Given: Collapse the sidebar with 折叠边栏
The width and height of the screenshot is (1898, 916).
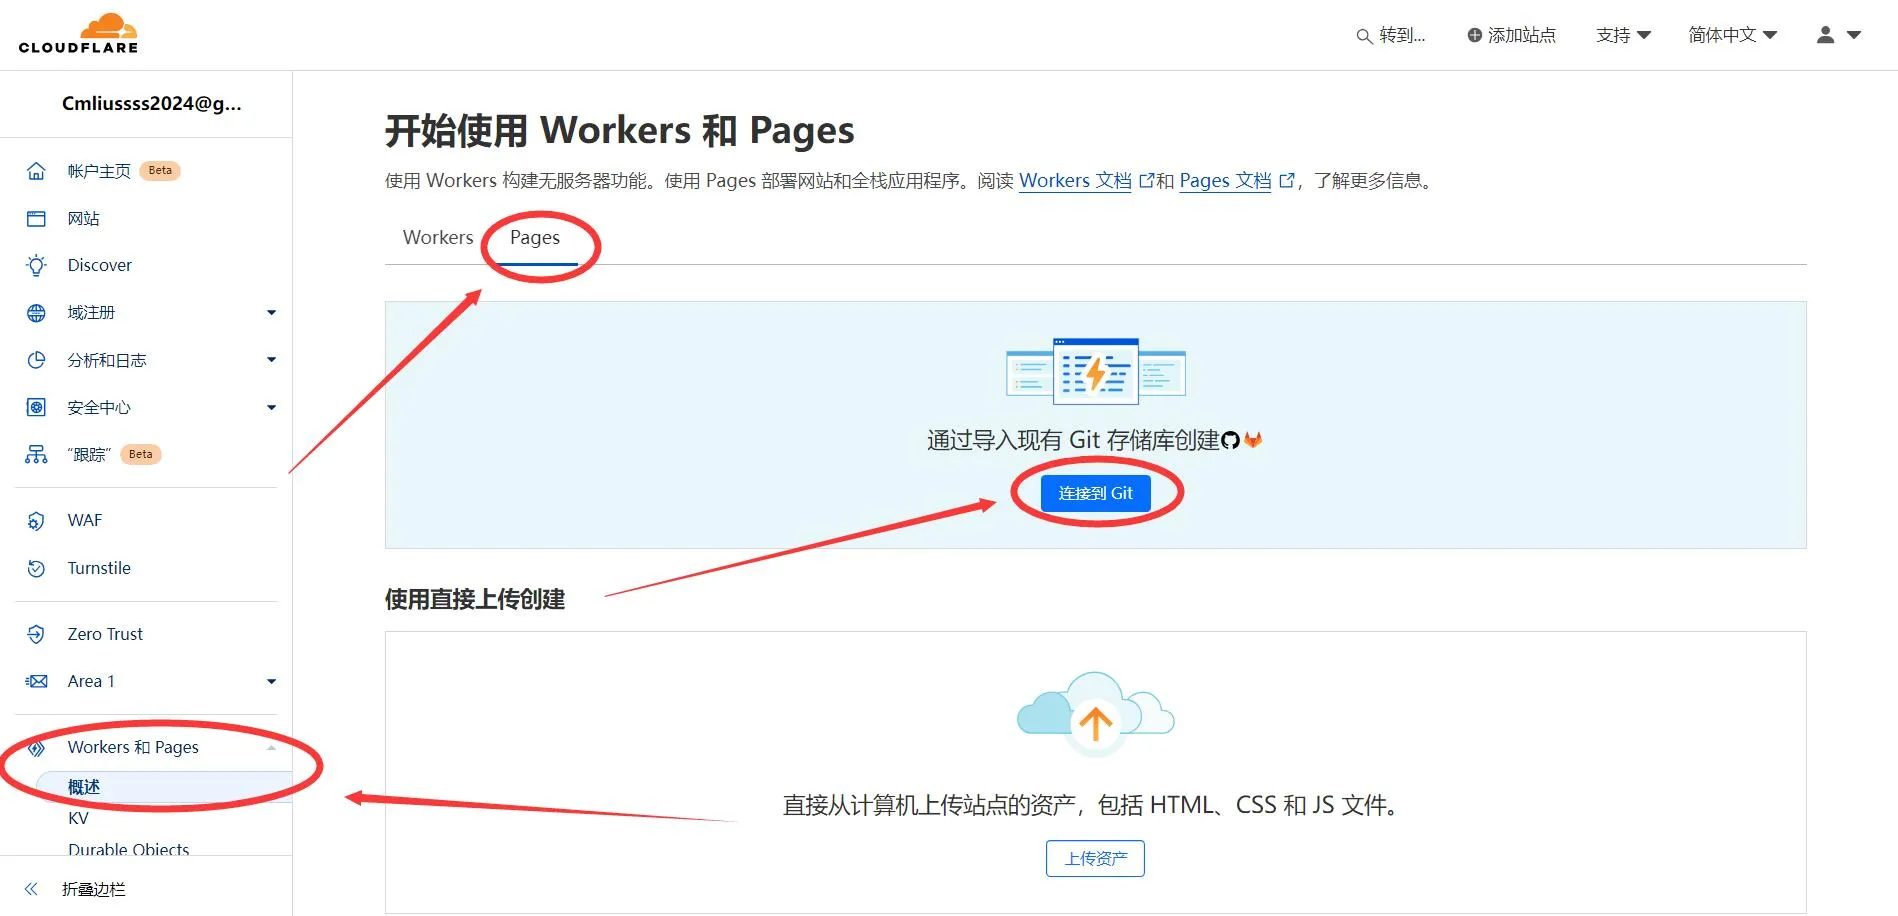Looking at the screenshot, I should point(92,888).
